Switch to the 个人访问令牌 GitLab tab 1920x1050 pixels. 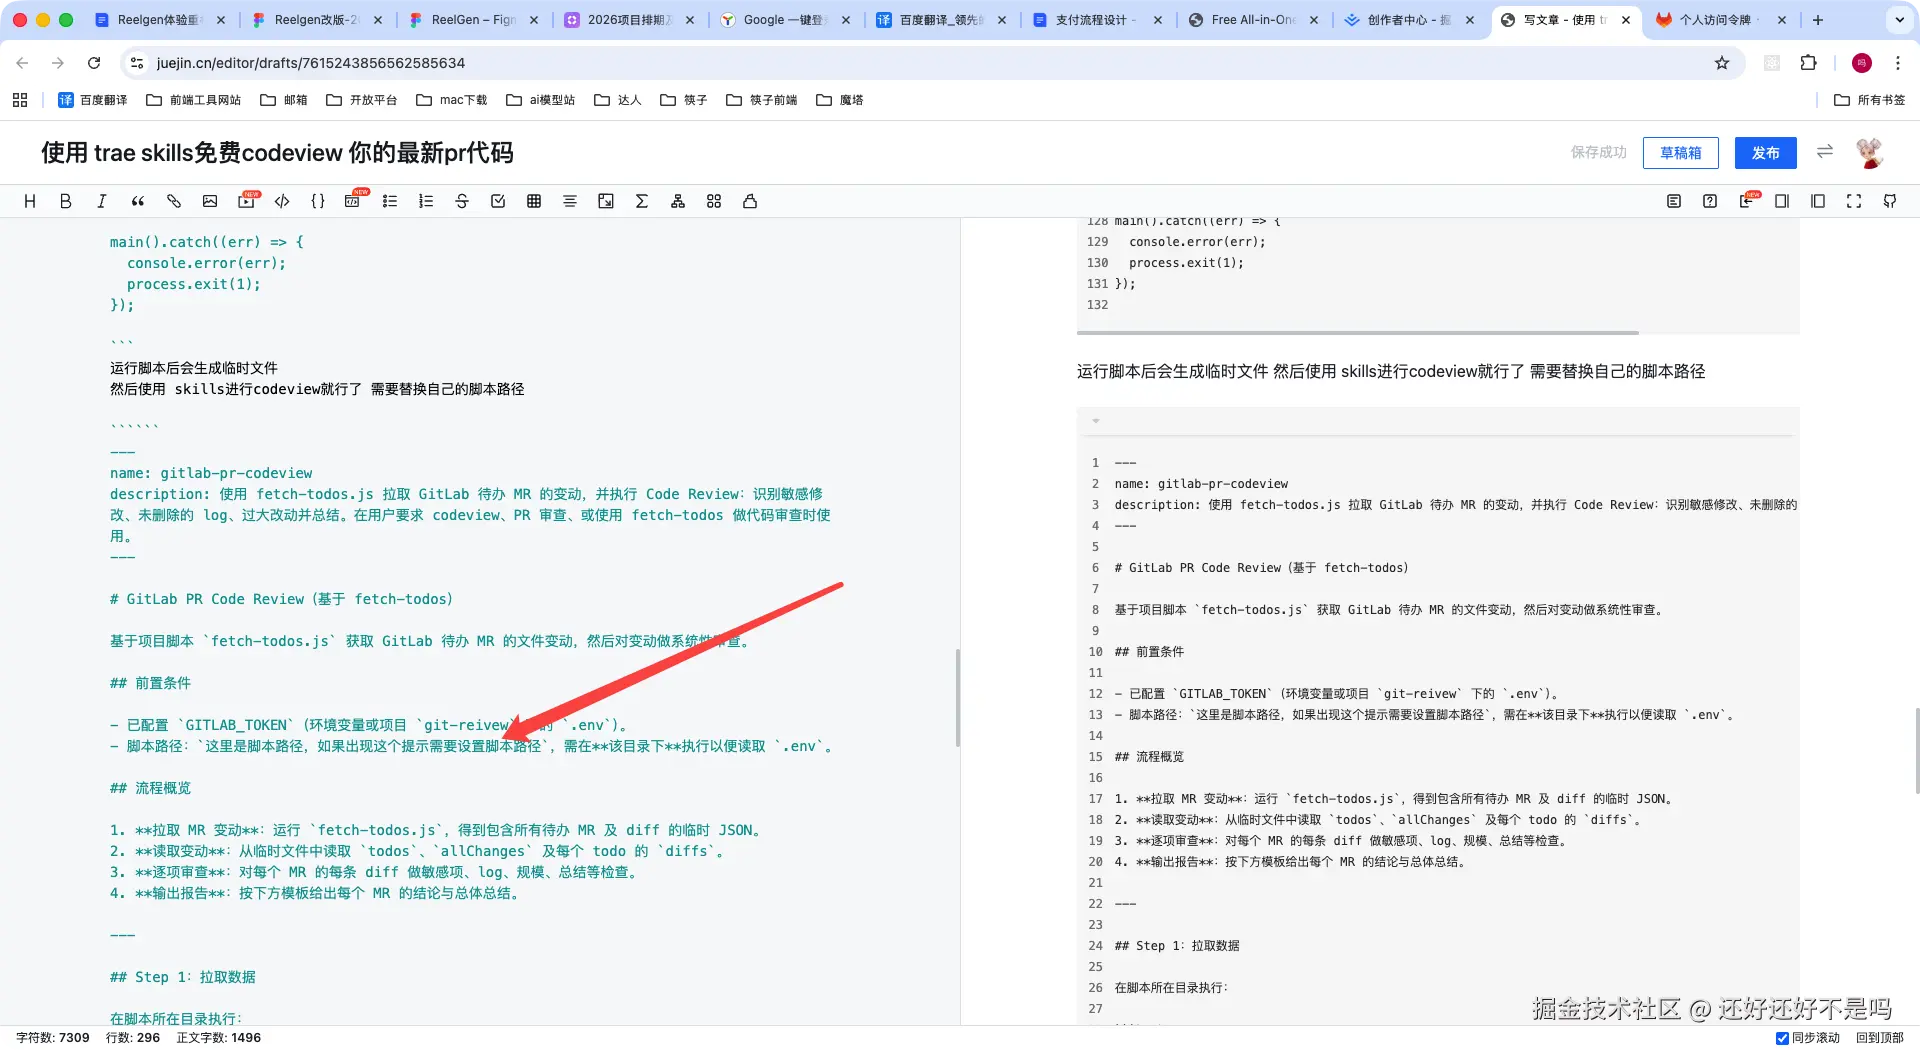click(x=1722, y=20)
